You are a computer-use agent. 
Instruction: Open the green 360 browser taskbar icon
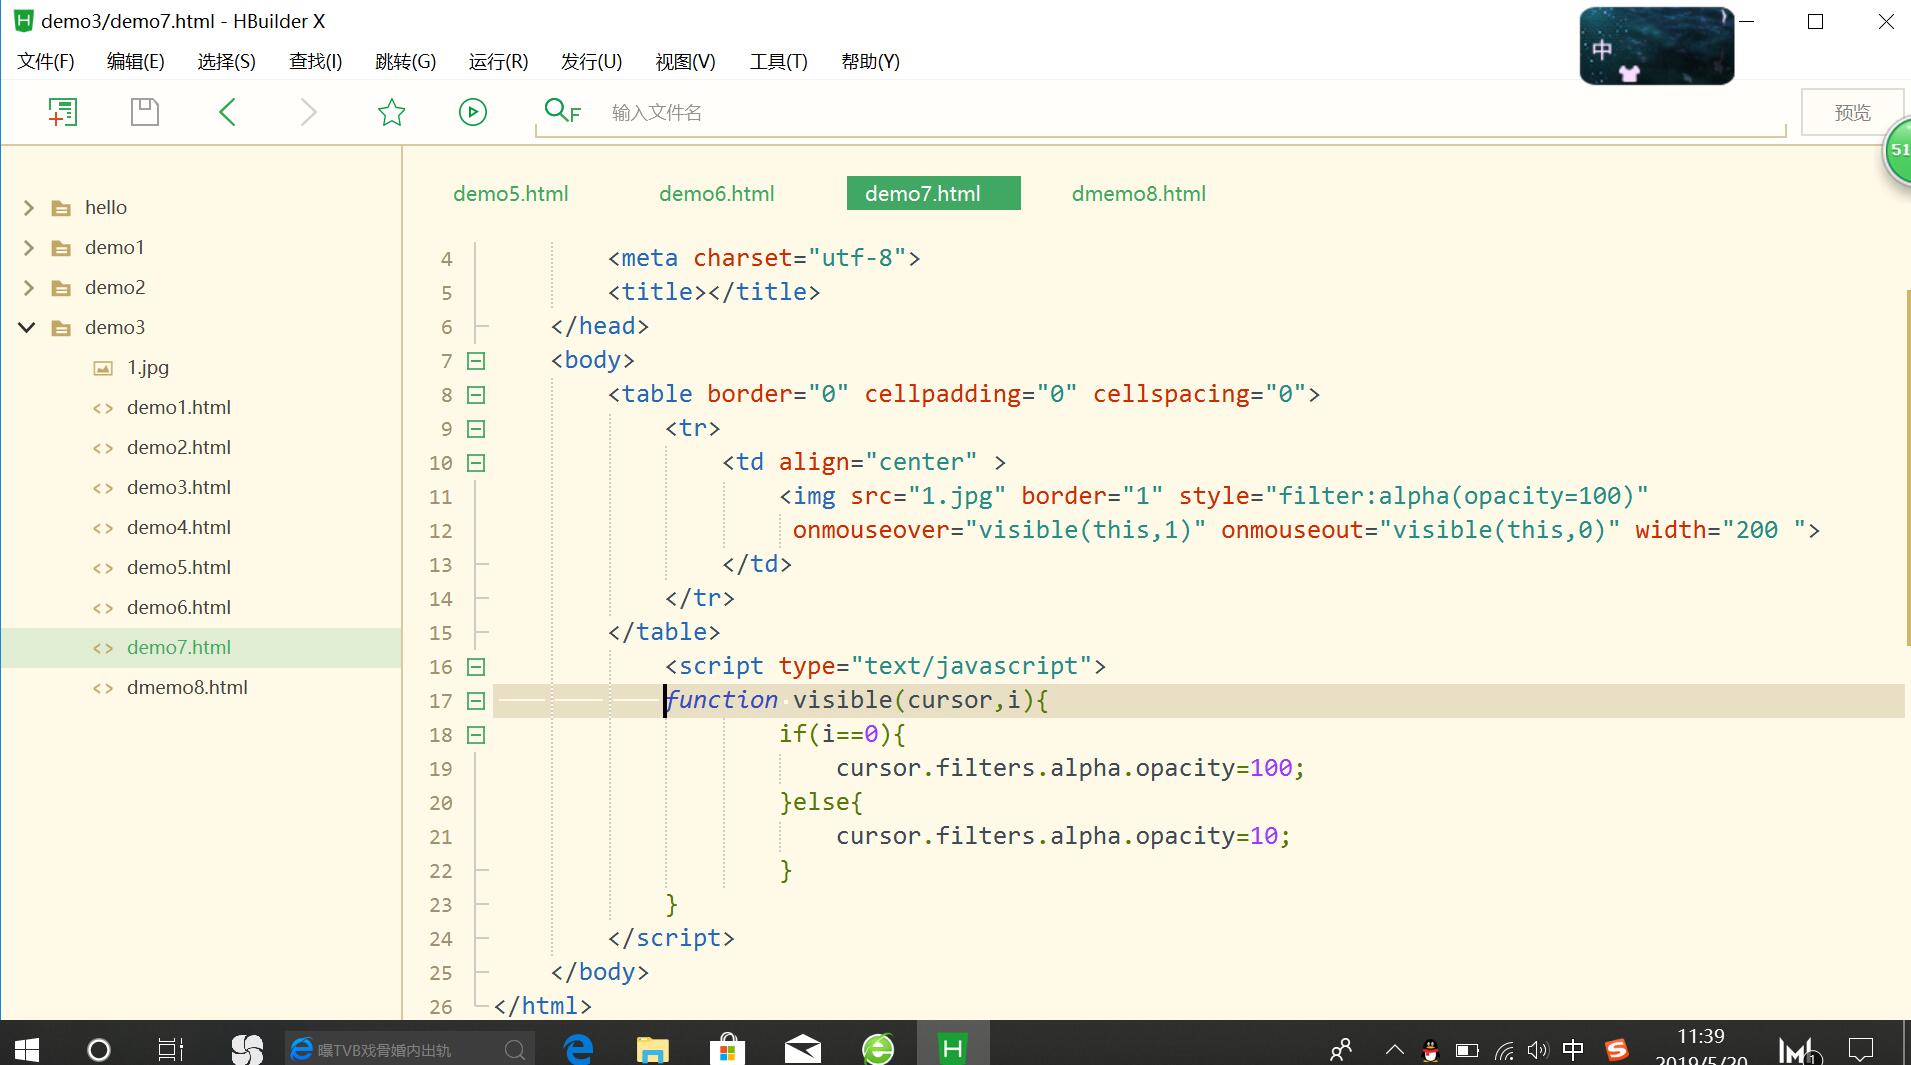point(878,1049)
